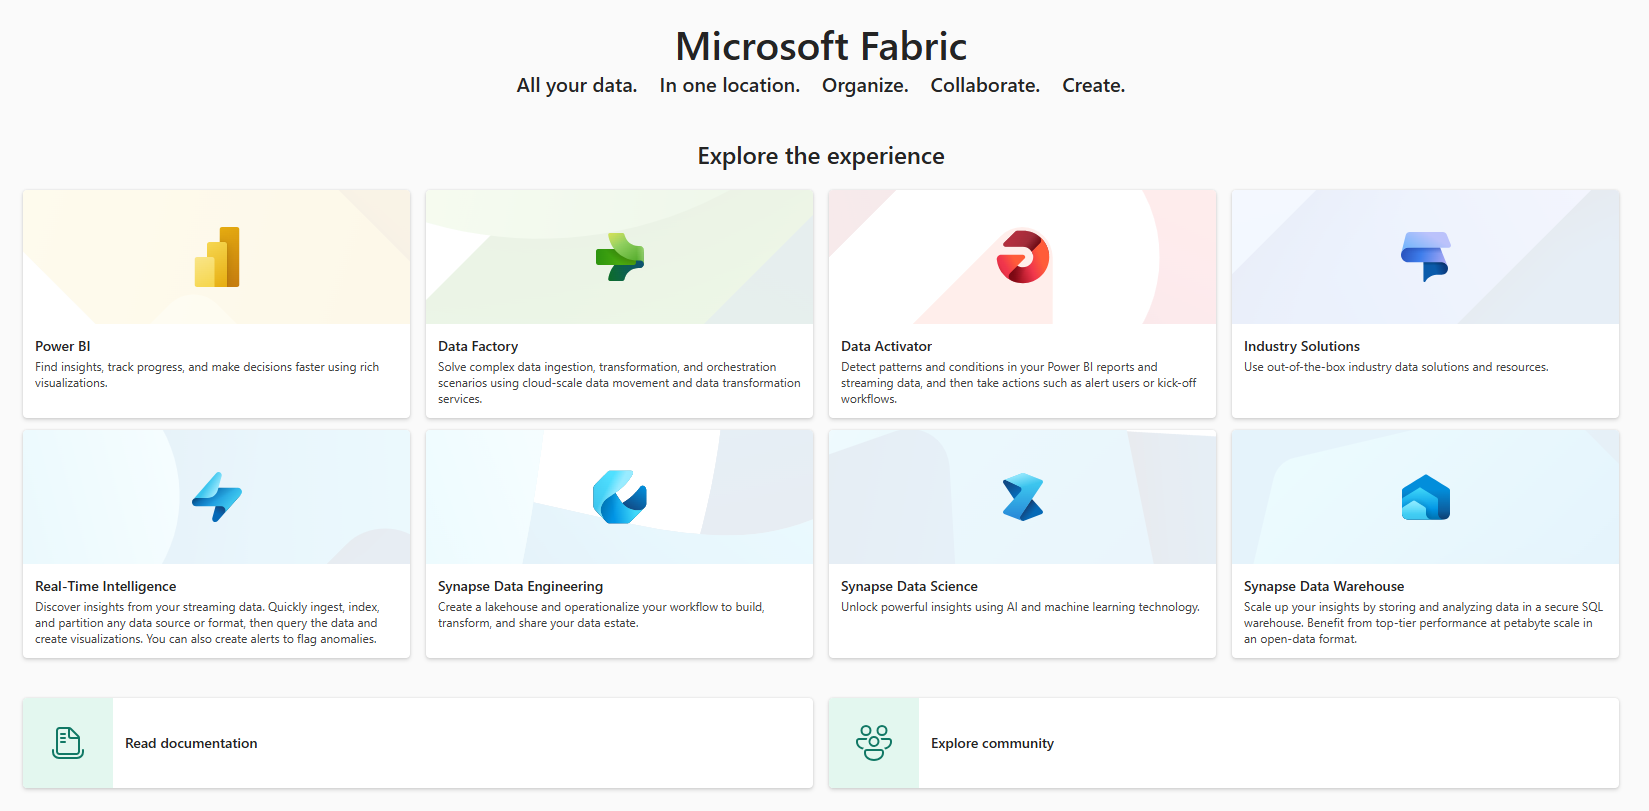Click the blue Industry Solutions icon

point(1426,257)
